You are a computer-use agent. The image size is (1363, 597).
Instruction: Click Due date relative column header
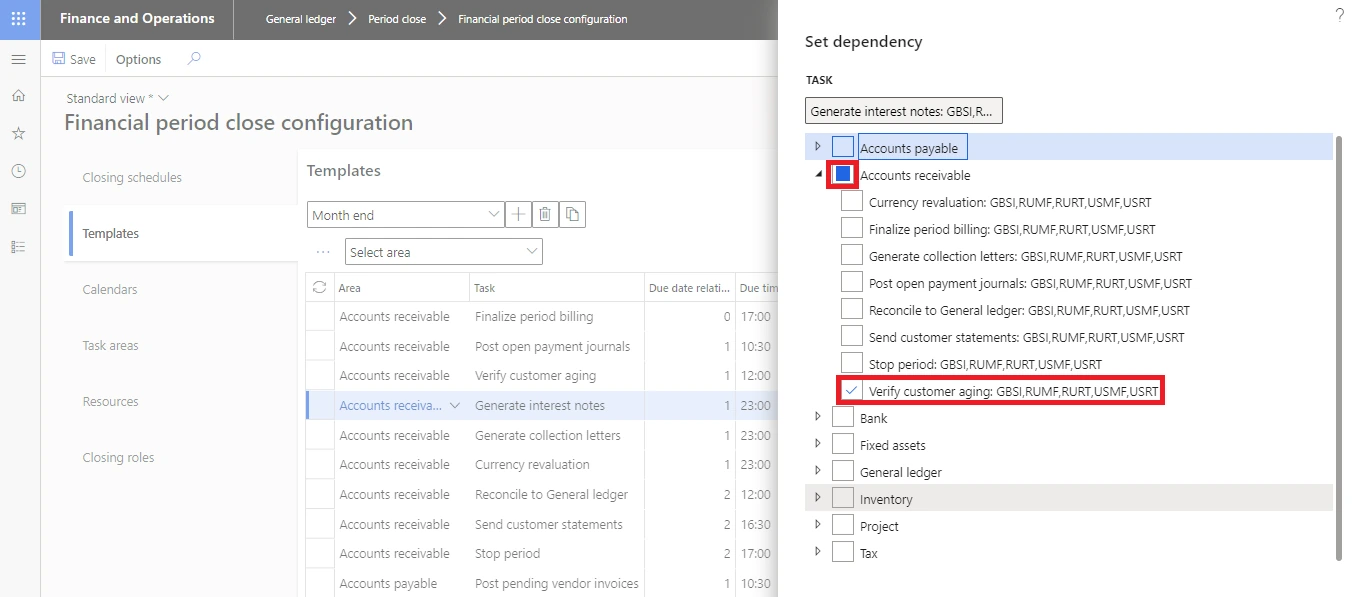tap(690, 287)
